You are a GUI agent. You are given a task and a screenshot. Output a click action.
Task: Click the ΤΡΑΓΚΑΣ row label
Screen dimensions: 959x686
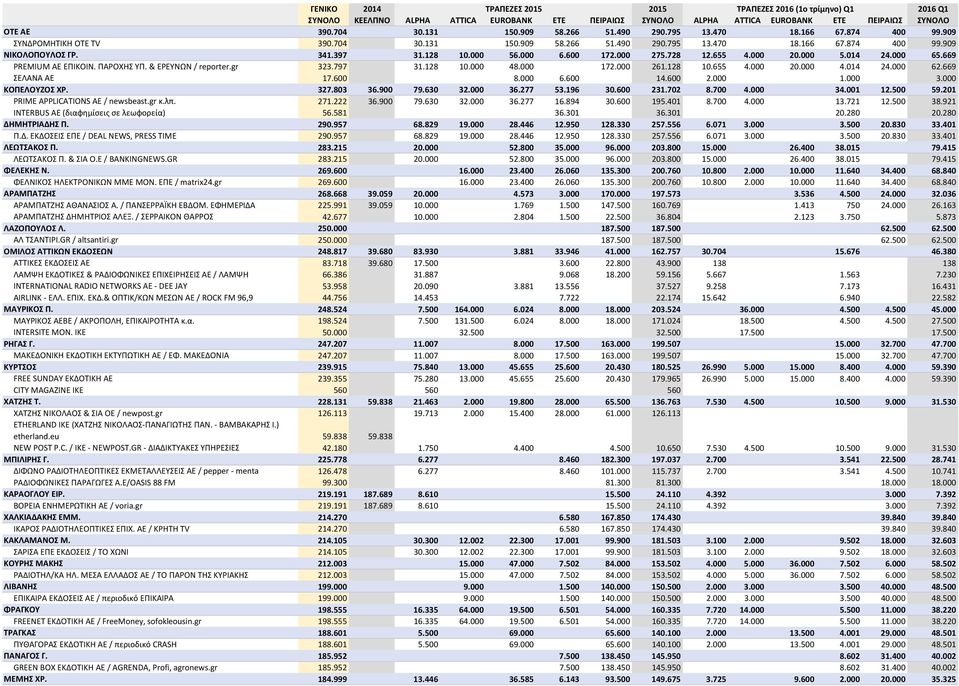[20, 633]
